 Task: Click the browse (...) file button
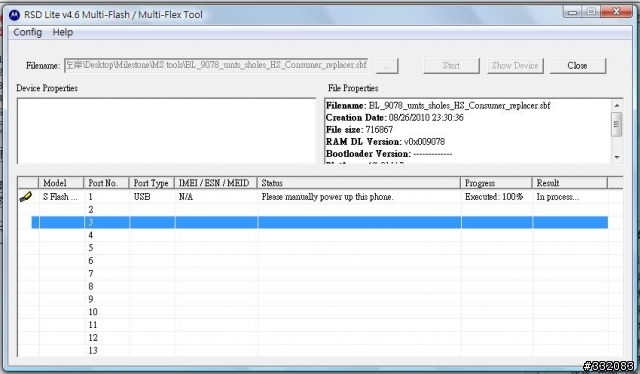[x=387, y=66]
